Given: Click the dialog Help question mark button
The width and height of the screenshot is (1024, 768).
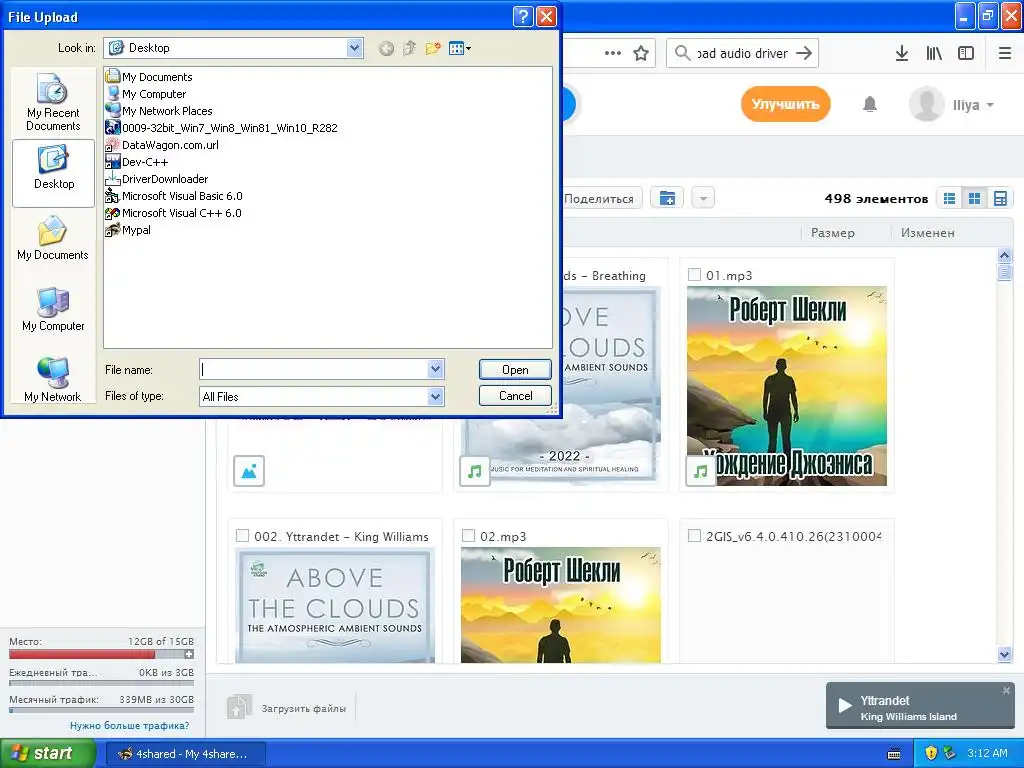Looking at the screenshot, I should [x=523, y=16].
